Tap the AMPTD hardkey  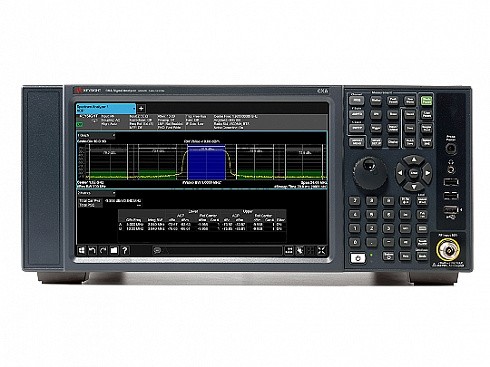pos(356,114)
